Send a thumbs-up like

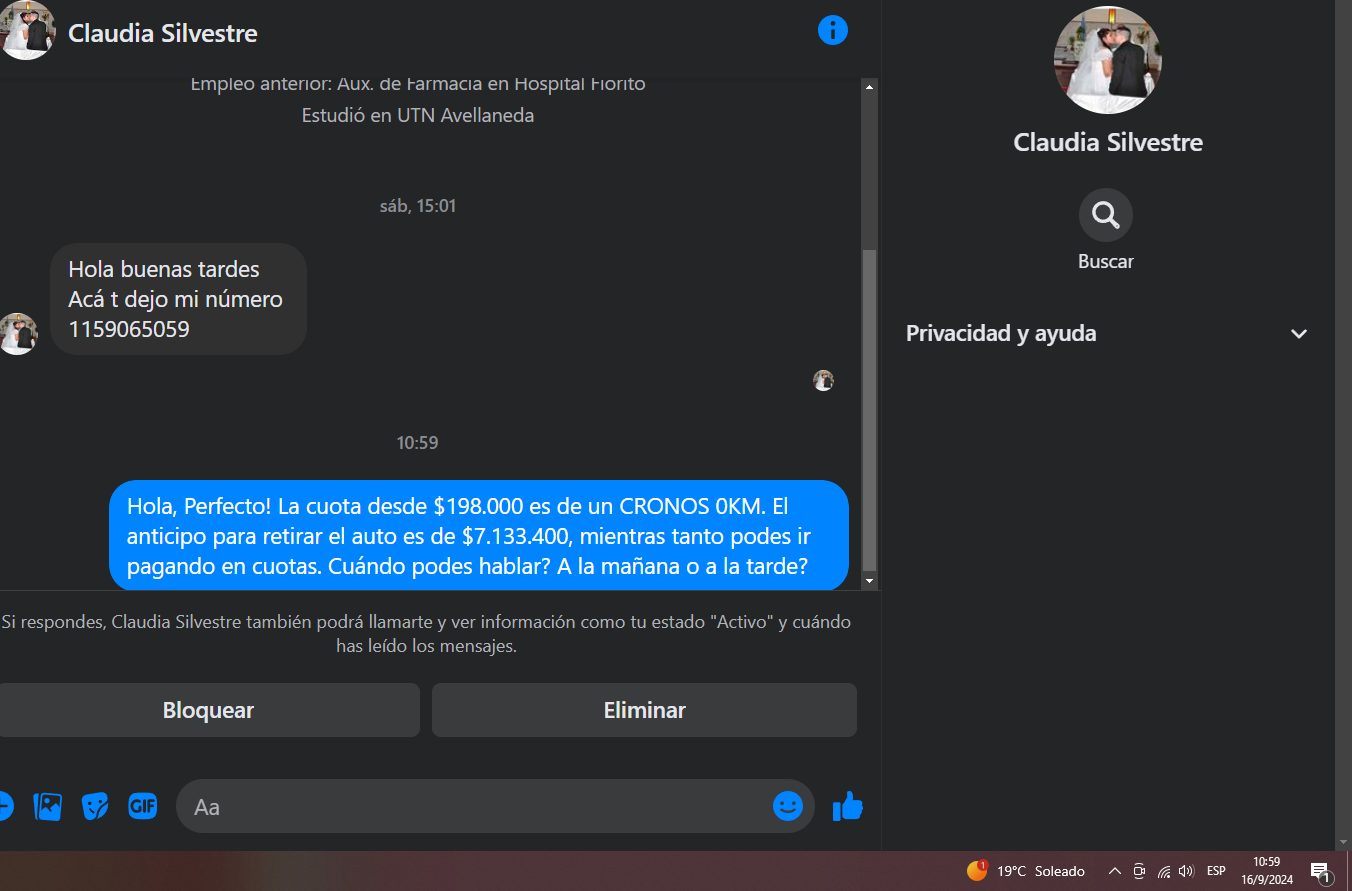[847, 806]
